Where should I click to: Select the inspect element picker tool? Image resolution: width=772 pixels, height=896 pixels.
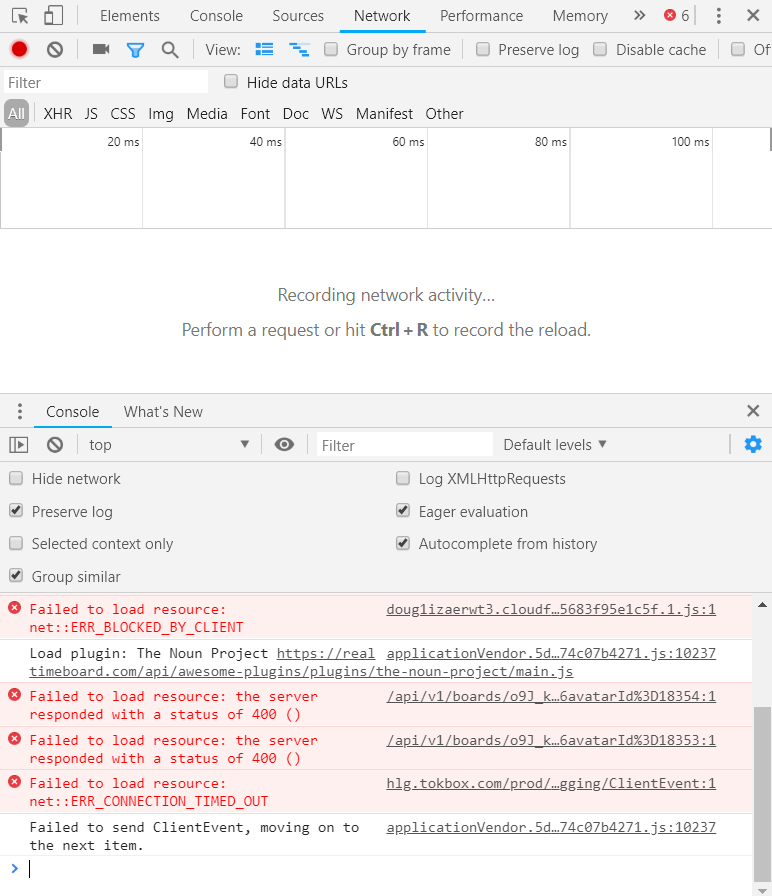tap(20, 15)
